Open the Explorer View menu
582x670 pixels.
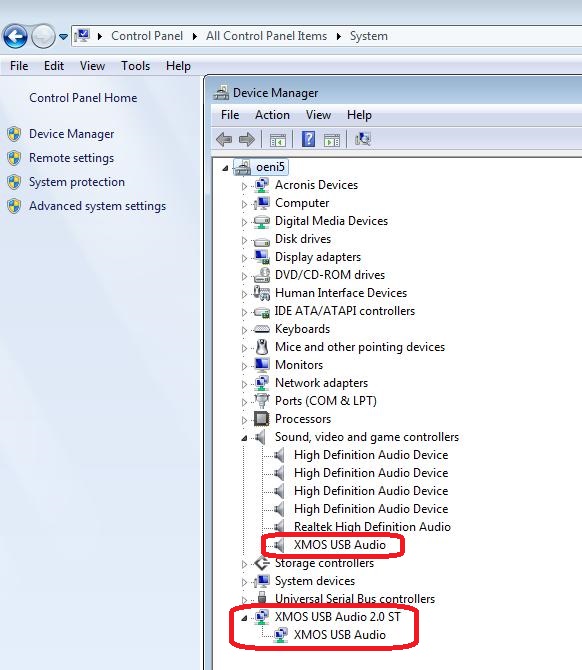click(x=92, y=66)
